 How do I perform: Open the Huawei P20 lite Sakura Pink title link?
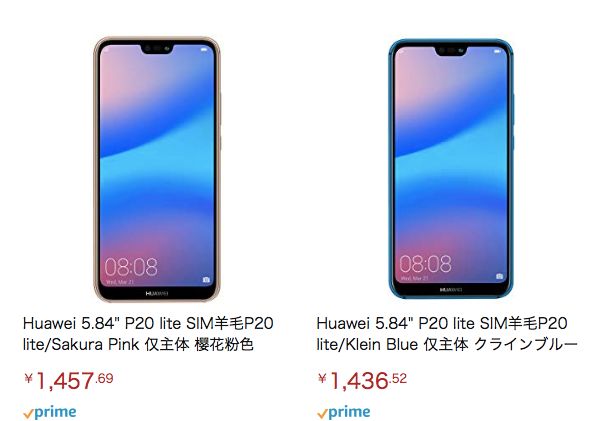(x=148, y=334)
